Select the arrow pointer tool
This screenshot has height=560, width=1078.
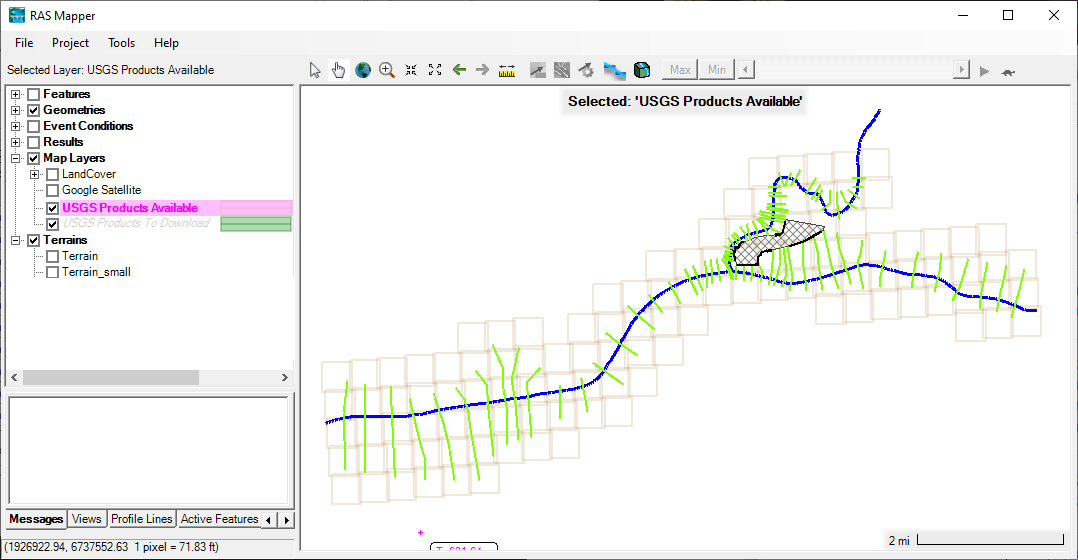[315, 70]
